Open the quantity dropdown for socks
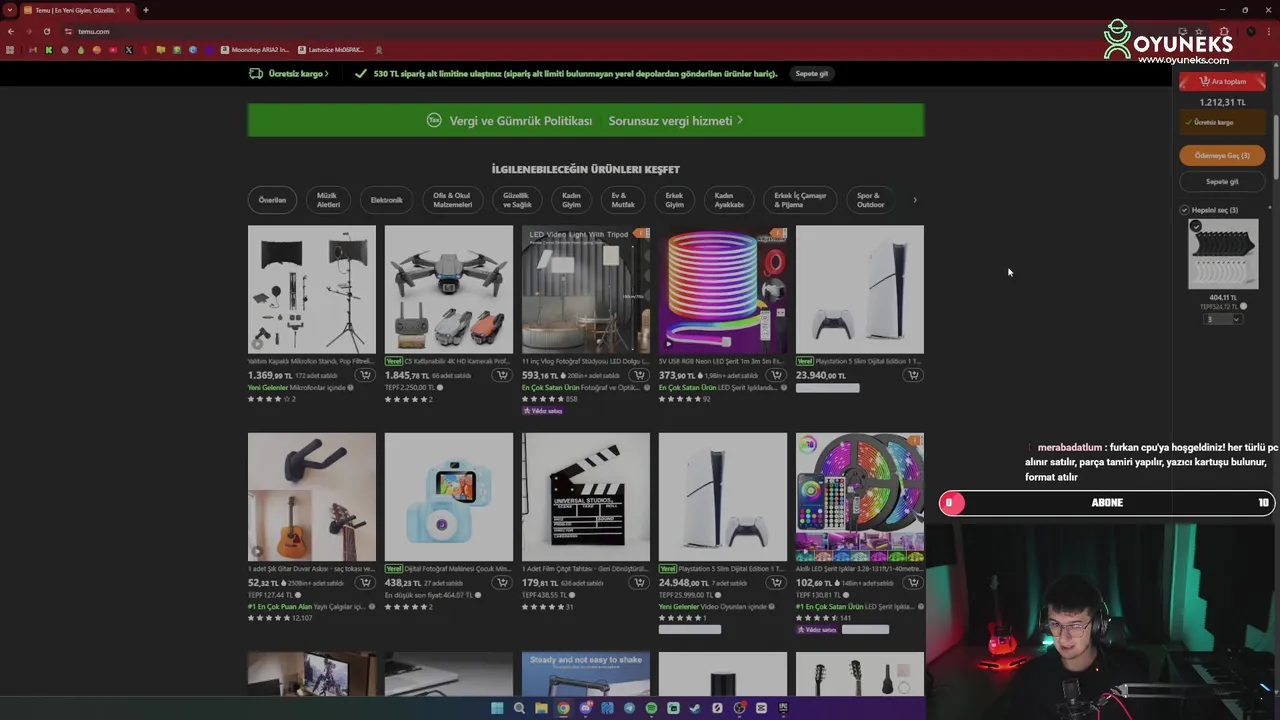Image resolution: width=1280 pixels, height=720 pixels. [x=1222, y=319]
